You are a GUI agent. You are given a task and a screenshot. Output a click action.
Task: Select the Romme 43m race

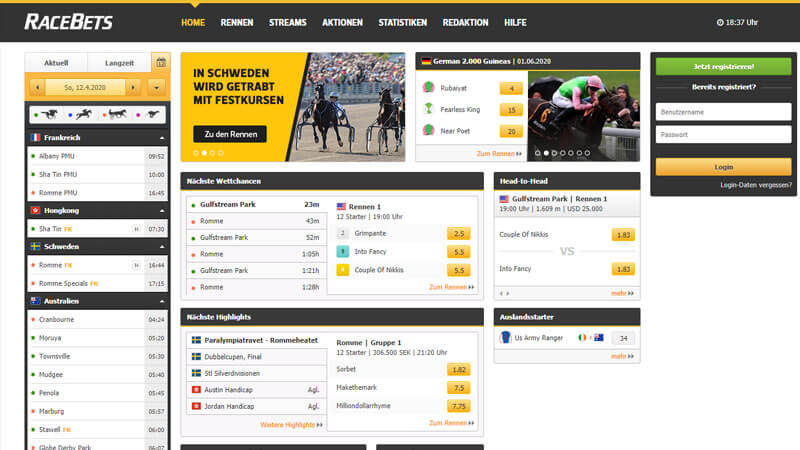(x=257, y=221)
